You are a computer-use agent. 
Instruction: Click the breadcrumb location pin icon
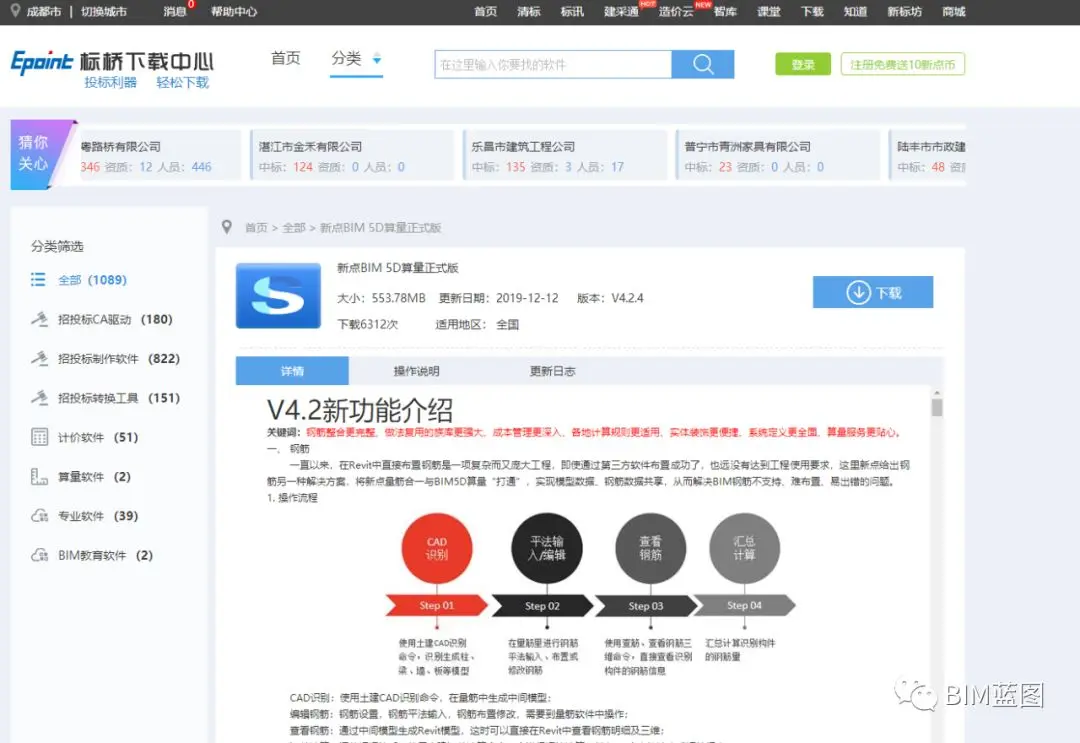[227, 227]
